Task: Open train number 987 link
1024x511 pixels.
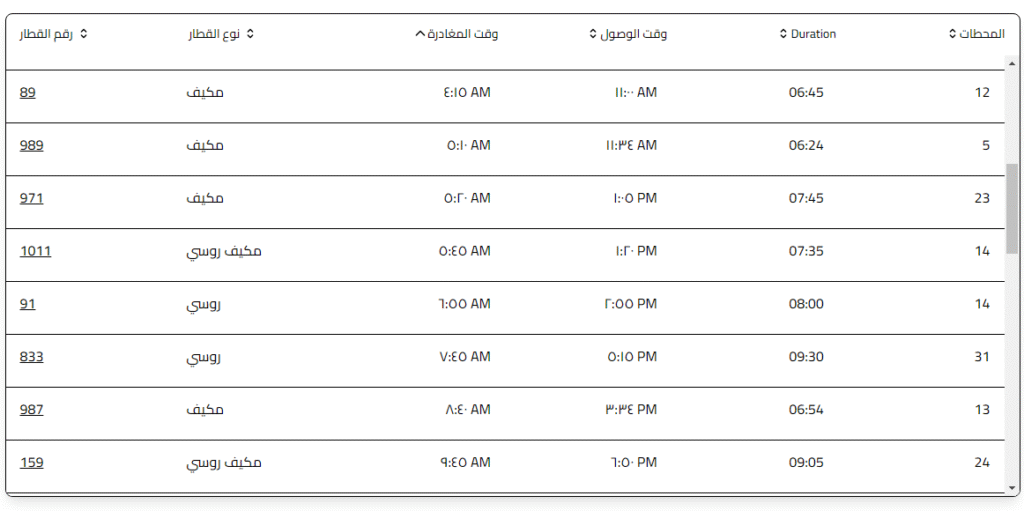Action: 32,410
